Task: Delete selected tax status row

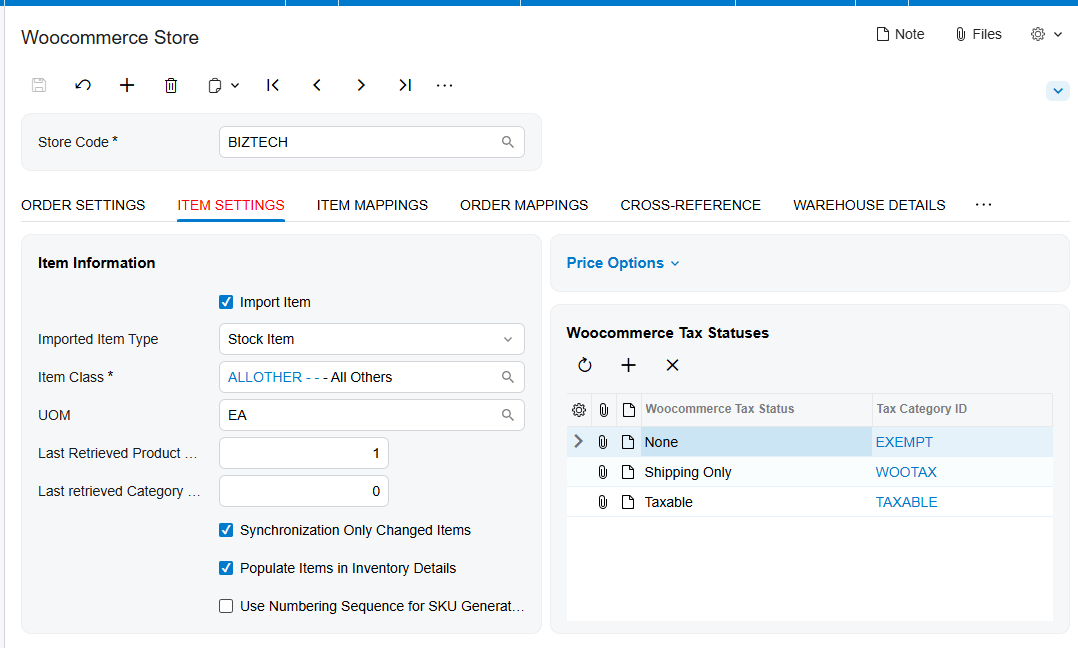Action: 672,365
